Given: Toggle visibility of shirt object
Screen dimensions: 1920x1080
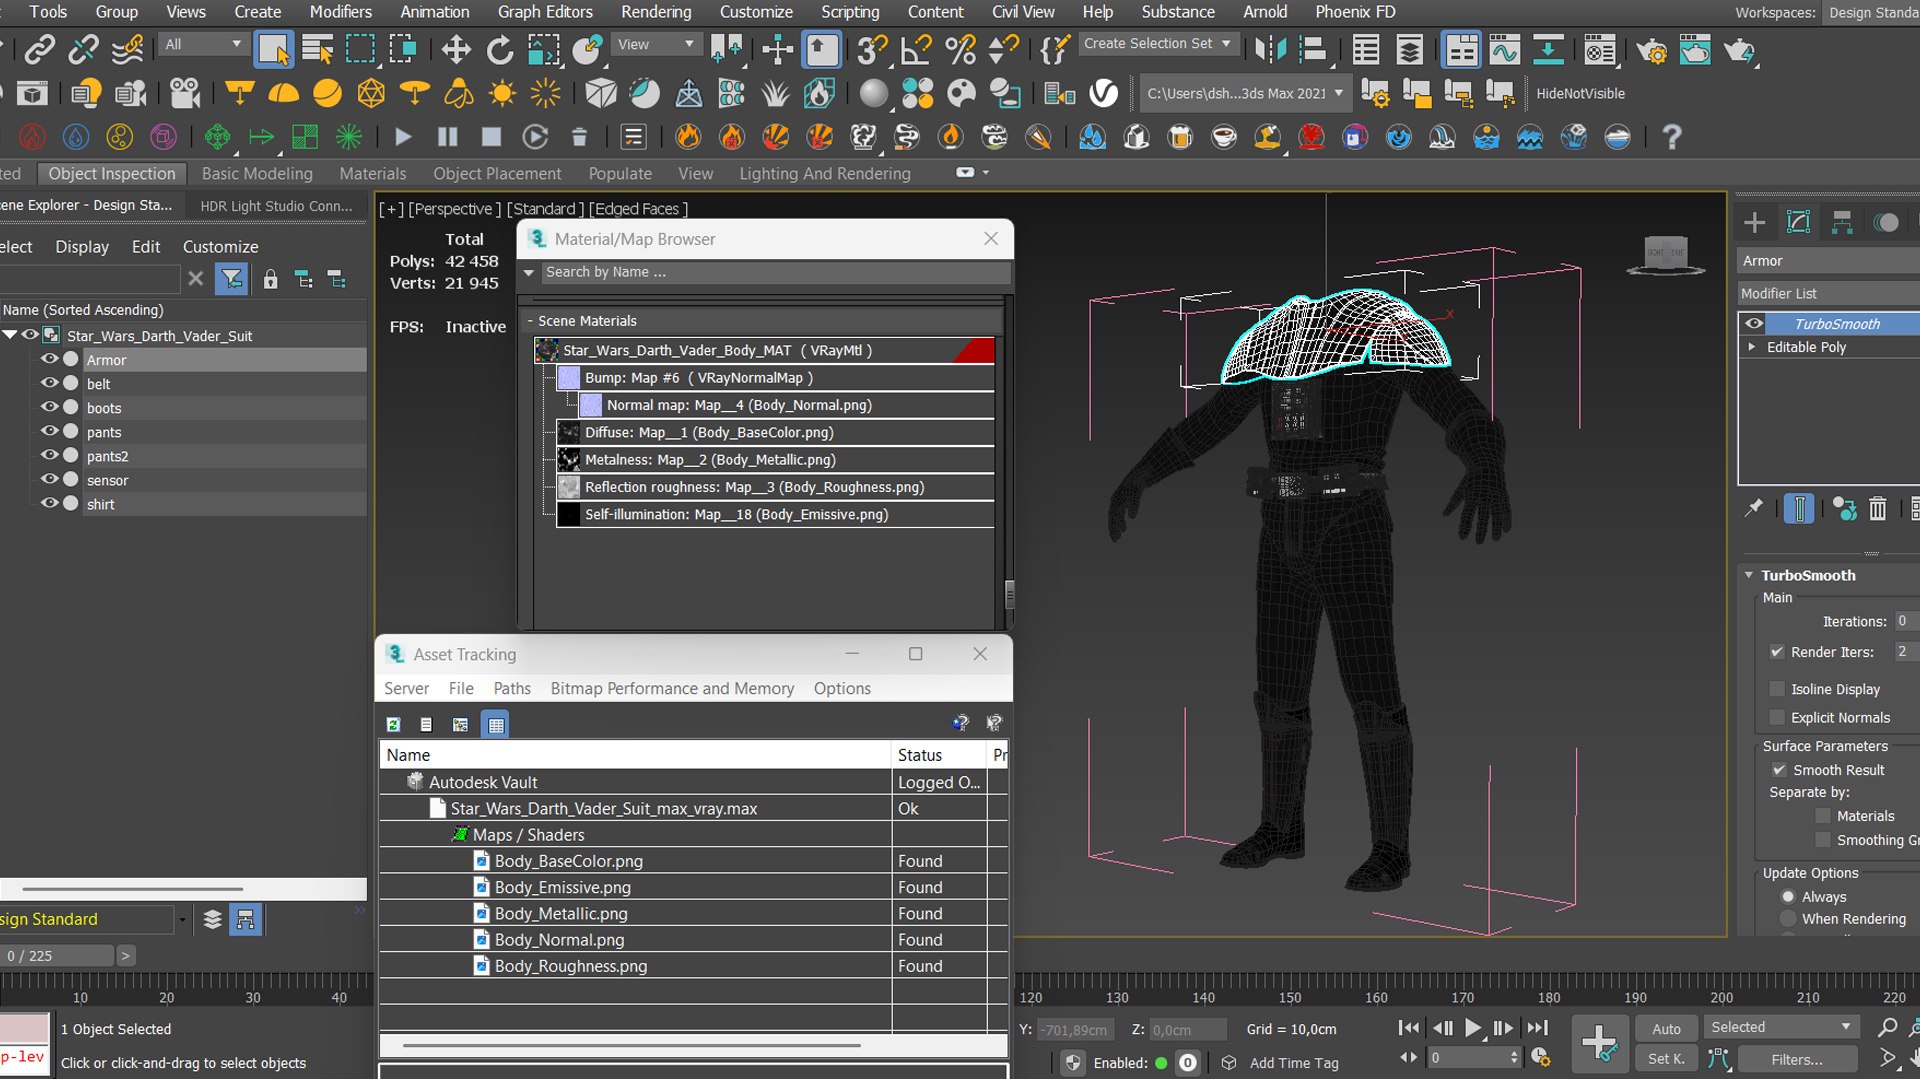Looking at the screenshot, I should click(48, 503).
